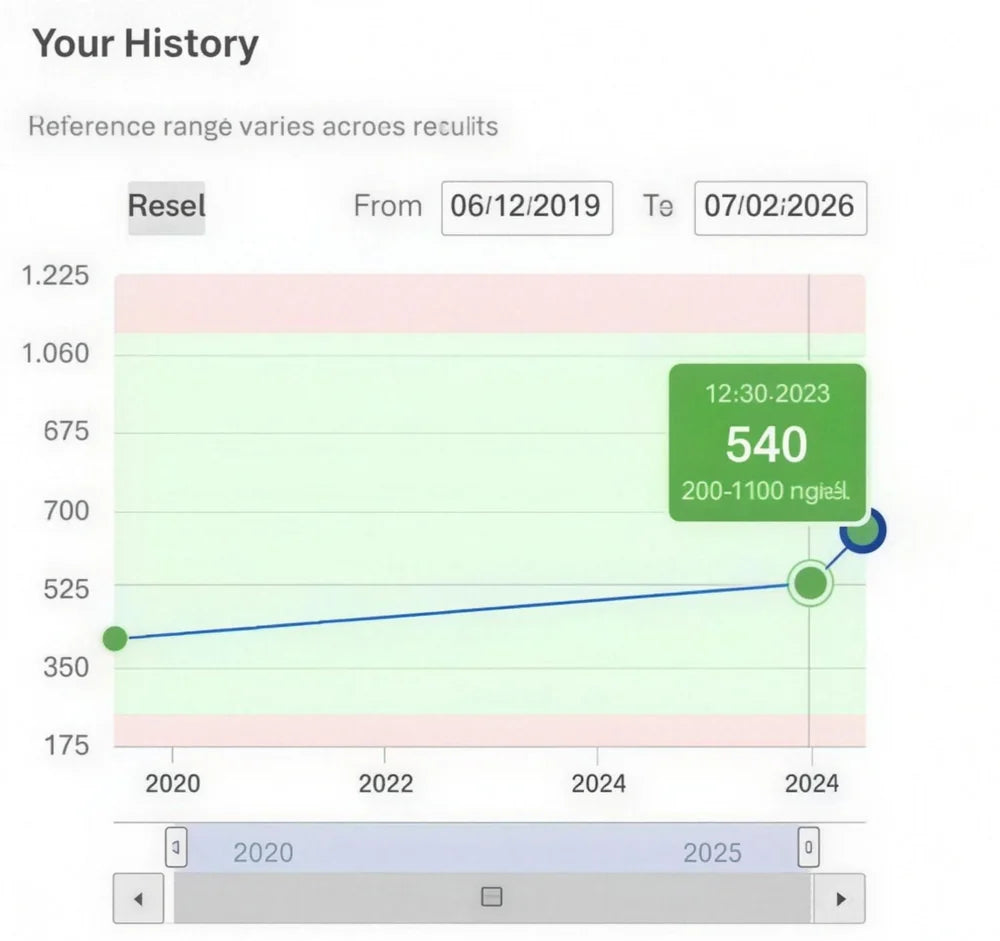
Task: Click the lower red out-of-range band
Action: point(489,730)
